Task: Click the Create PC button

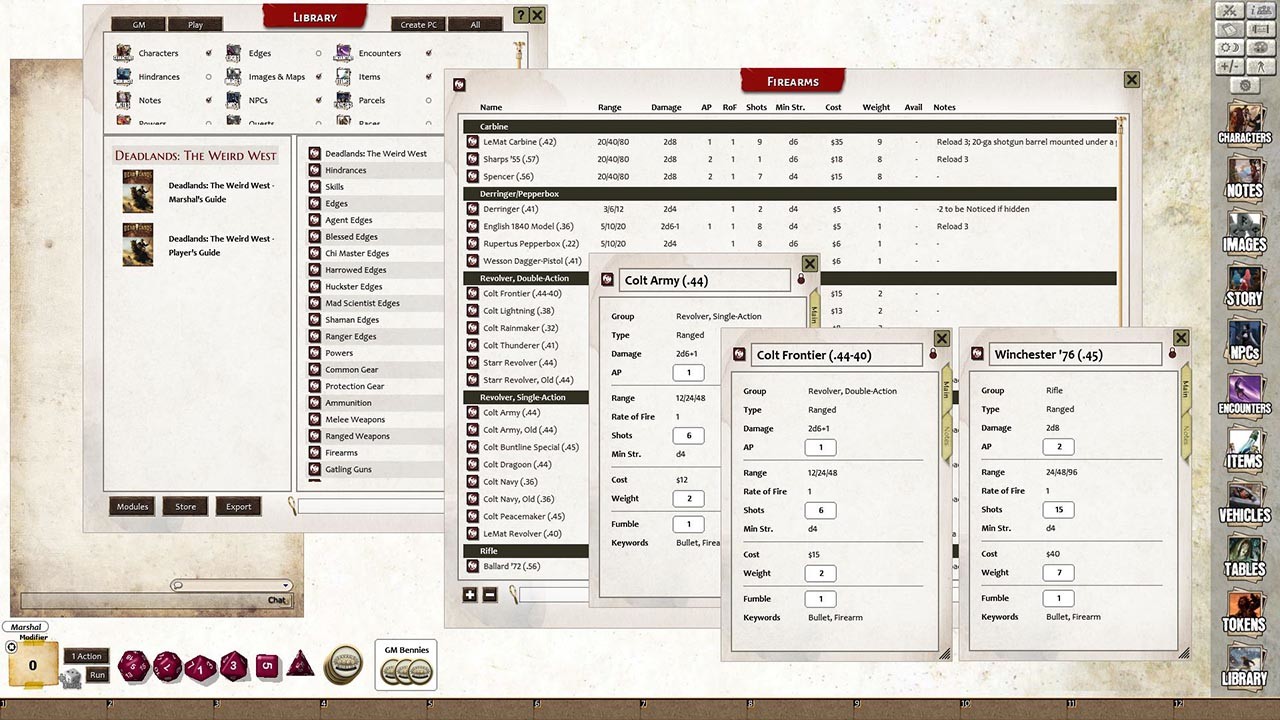Action: tap(417, 24)
